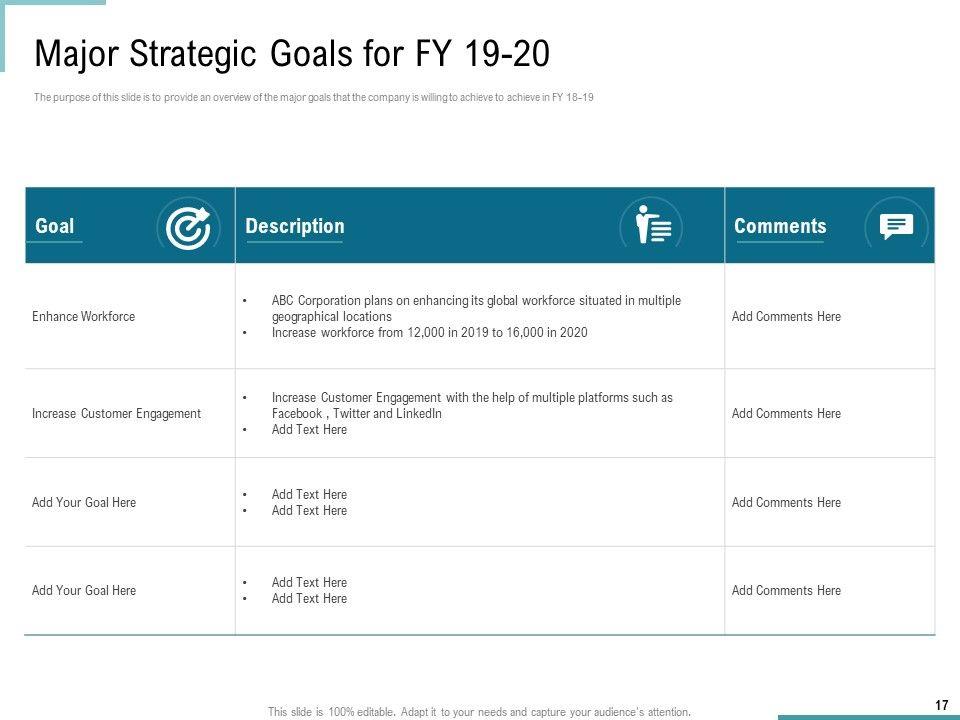The height and width of the screenshot is (720, 960).
Task: Click 'Add Comments Here' in Customer Engagement row
Action: click(786, 413)
